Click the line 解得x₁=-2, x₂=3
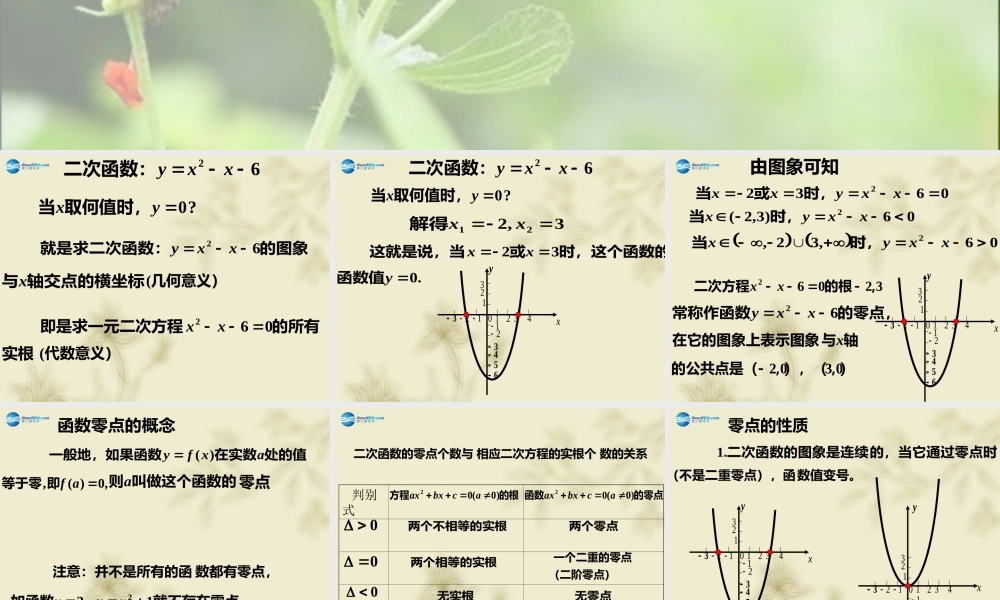This screenshot has width=1000, height=600. pos(487,224)
